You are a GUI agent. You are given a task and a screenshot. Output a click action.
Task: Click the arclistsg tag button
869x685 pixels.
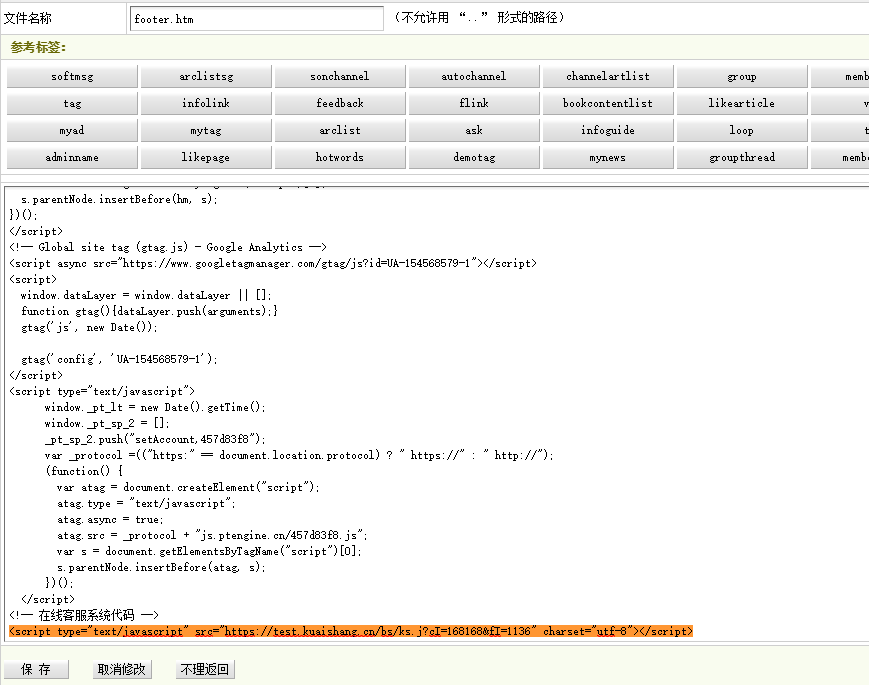[206, 76]
